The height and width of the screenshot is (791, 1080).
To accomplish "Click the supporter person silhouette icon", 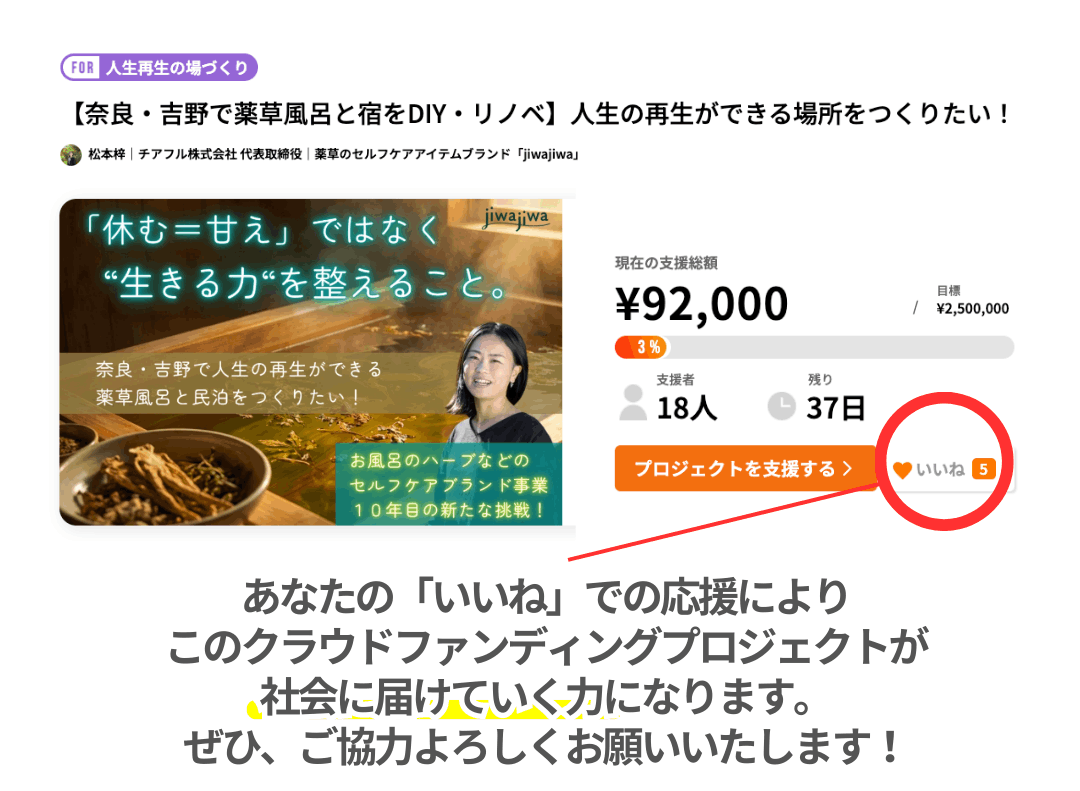I will tap(632, 403).
